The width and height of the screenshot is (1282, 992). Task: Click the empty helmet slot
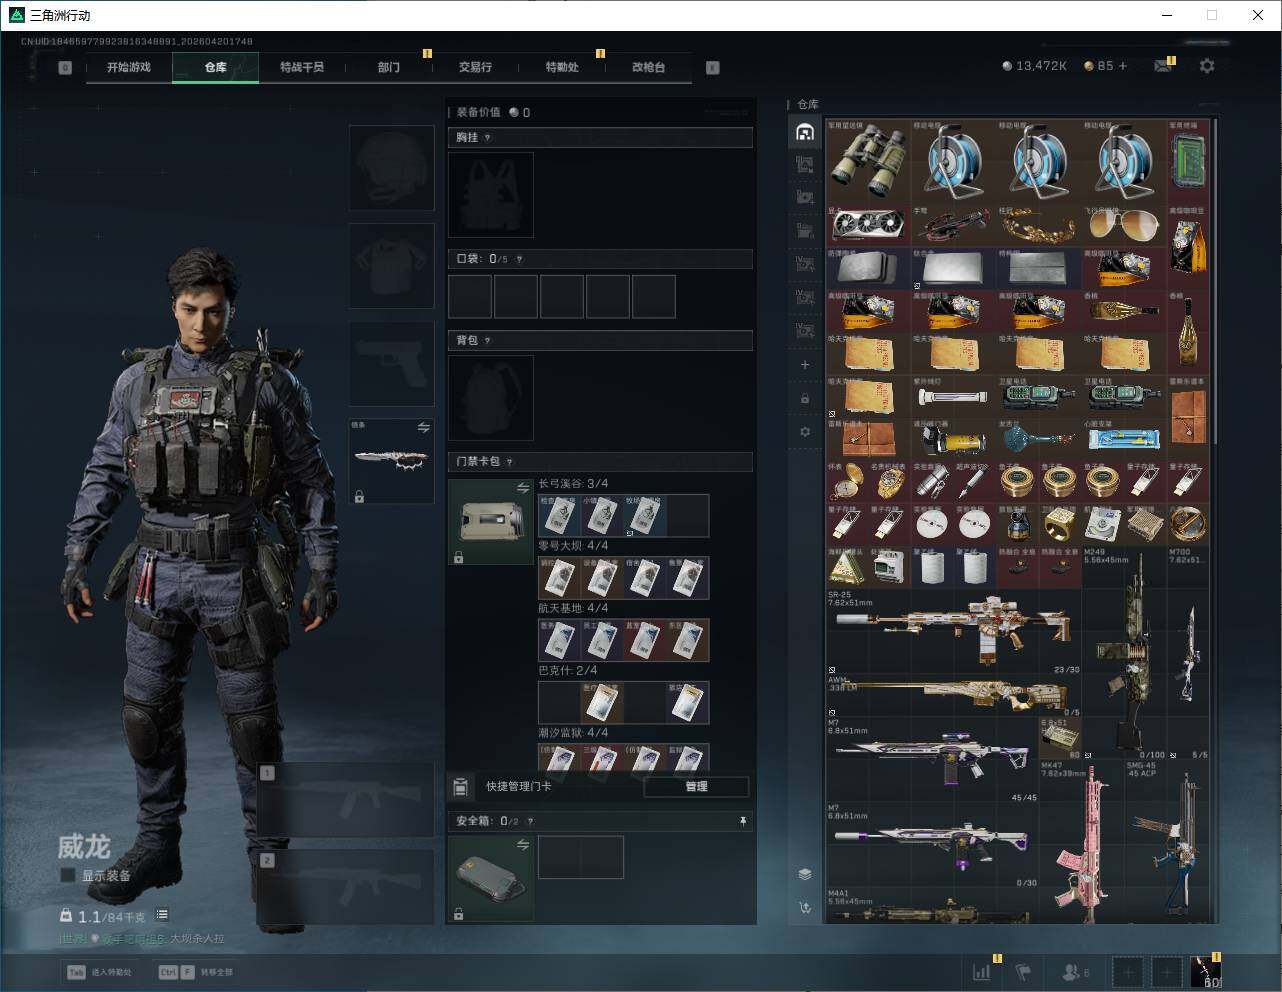(x=392, y=167)
